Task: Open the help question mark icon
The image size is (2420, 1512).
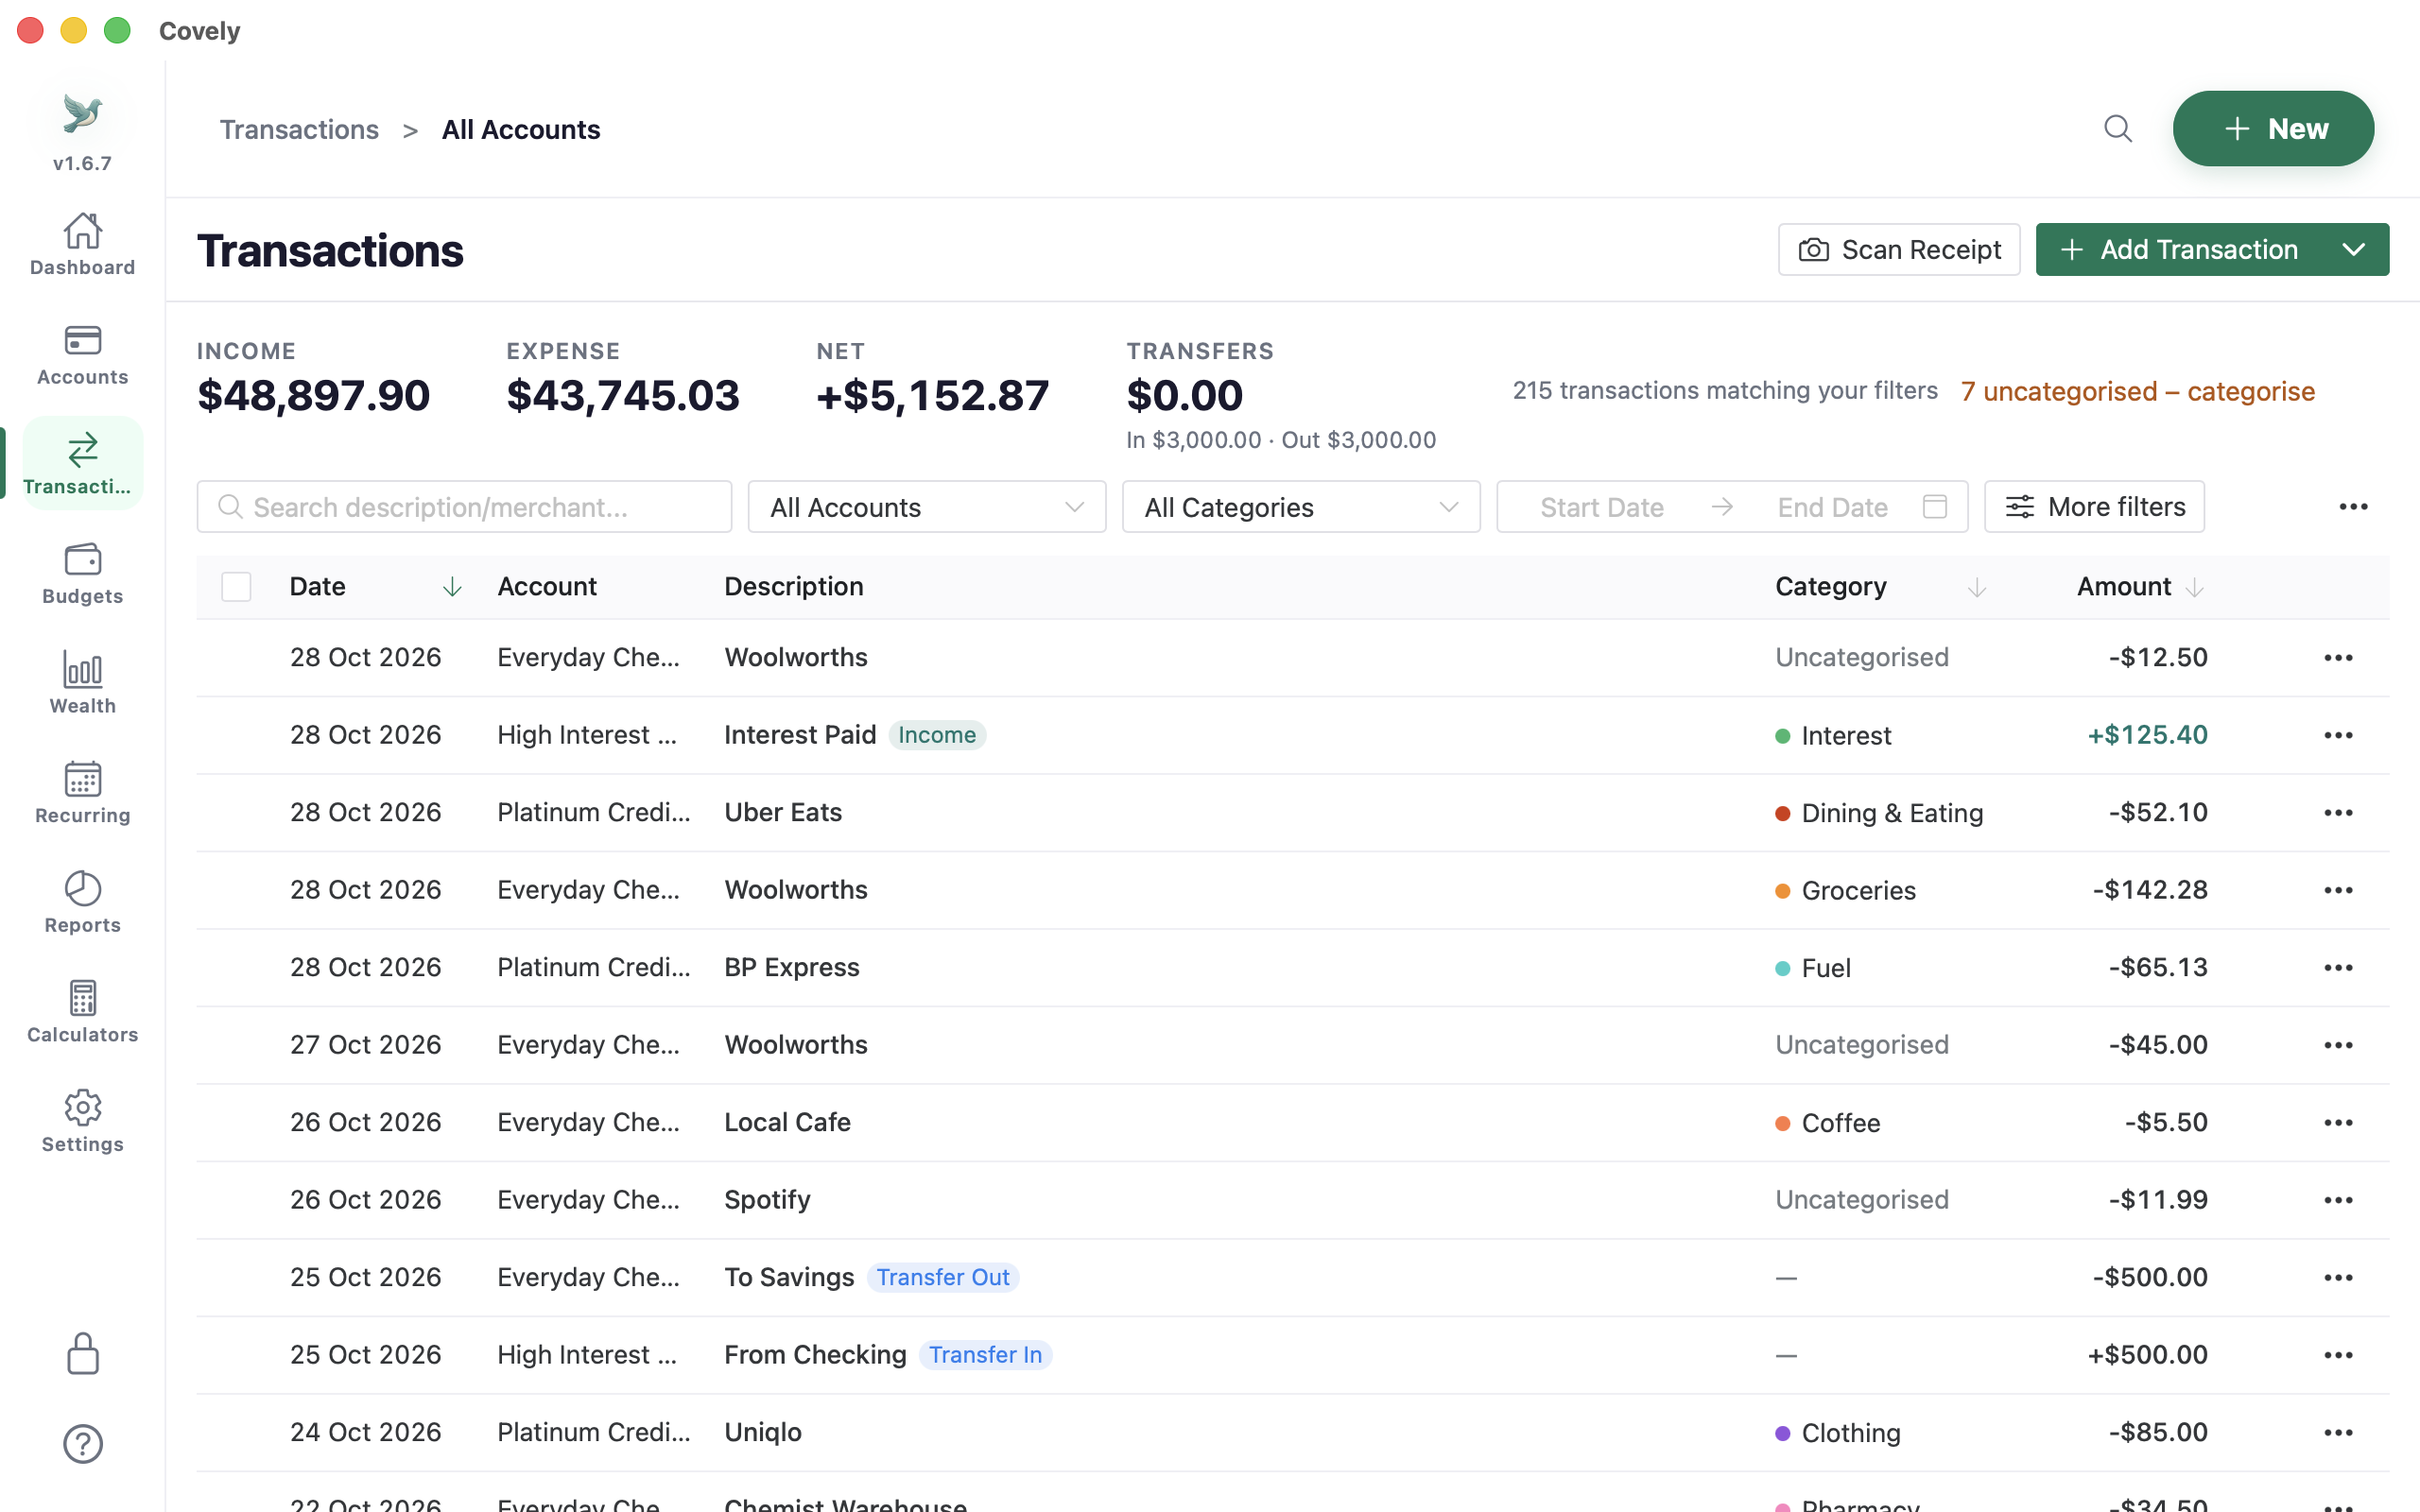Action: [82, 1444]
